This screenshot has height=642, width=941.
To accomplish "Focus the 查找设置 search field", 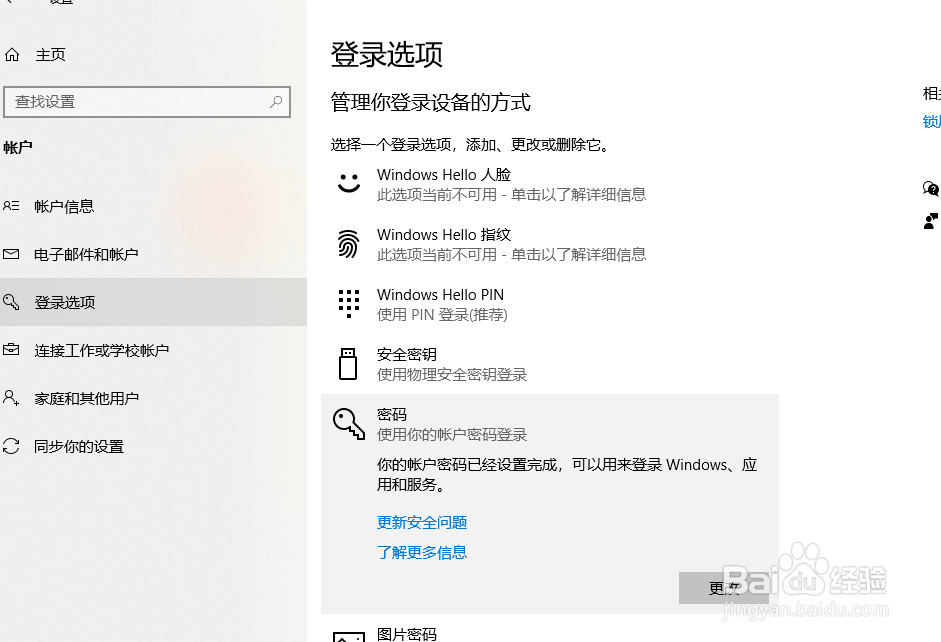I will [147, 102].
